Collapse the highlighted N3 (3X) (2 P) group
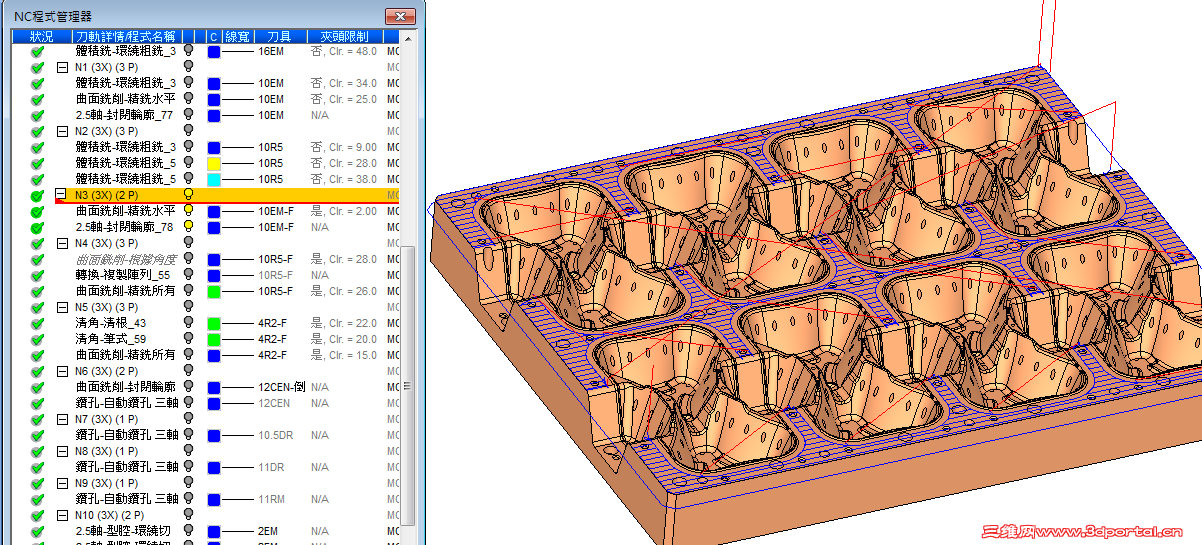1202x545 pixels. point(62,195)
